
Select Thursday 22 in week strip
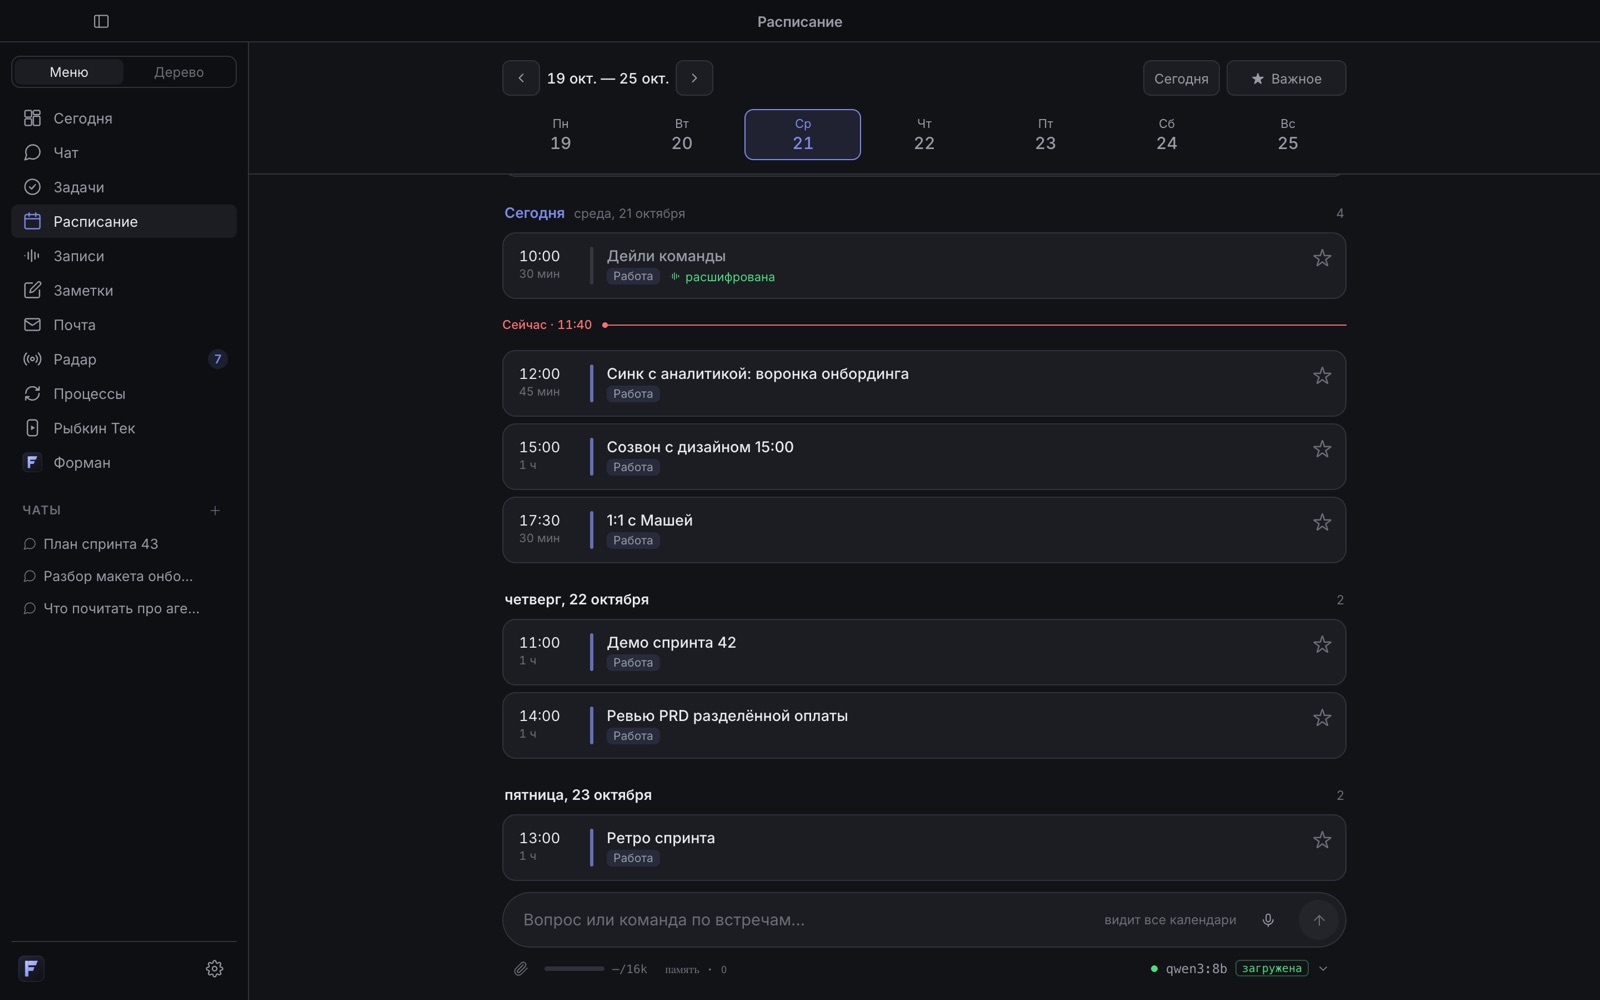[924, 134]
